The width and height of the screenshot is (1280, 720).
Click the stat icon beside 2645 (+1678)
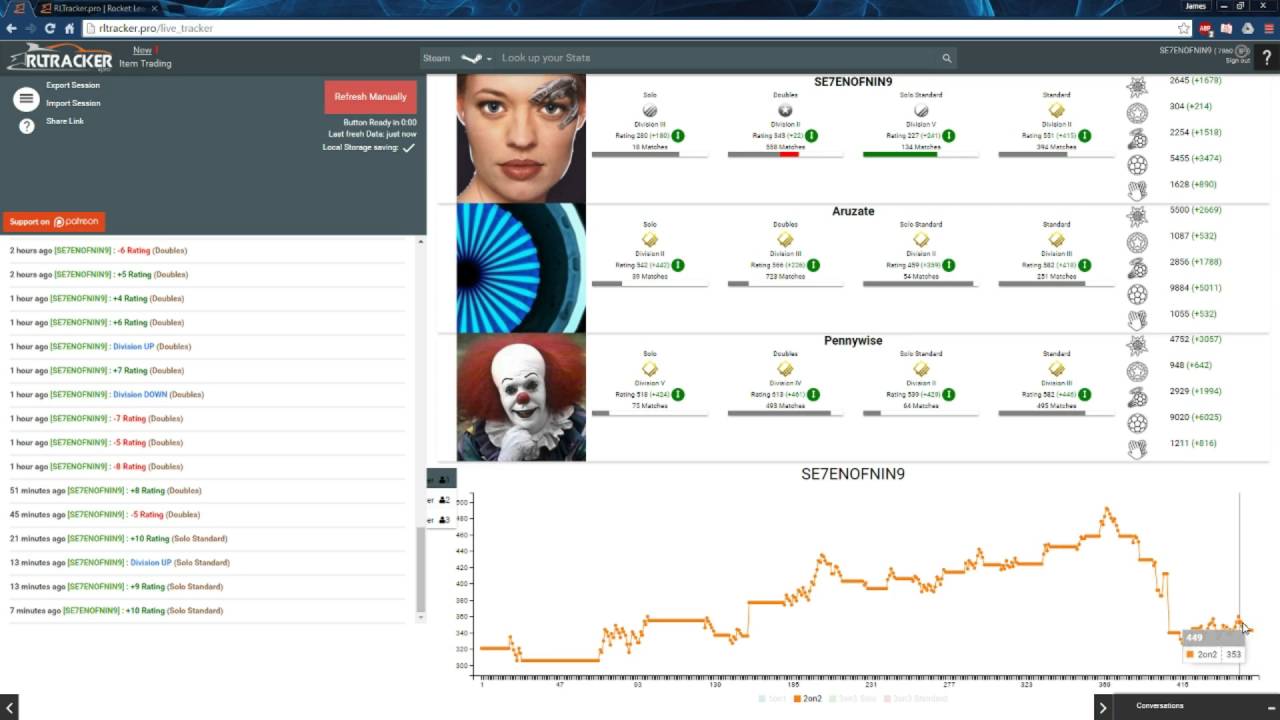(1137, 86)
